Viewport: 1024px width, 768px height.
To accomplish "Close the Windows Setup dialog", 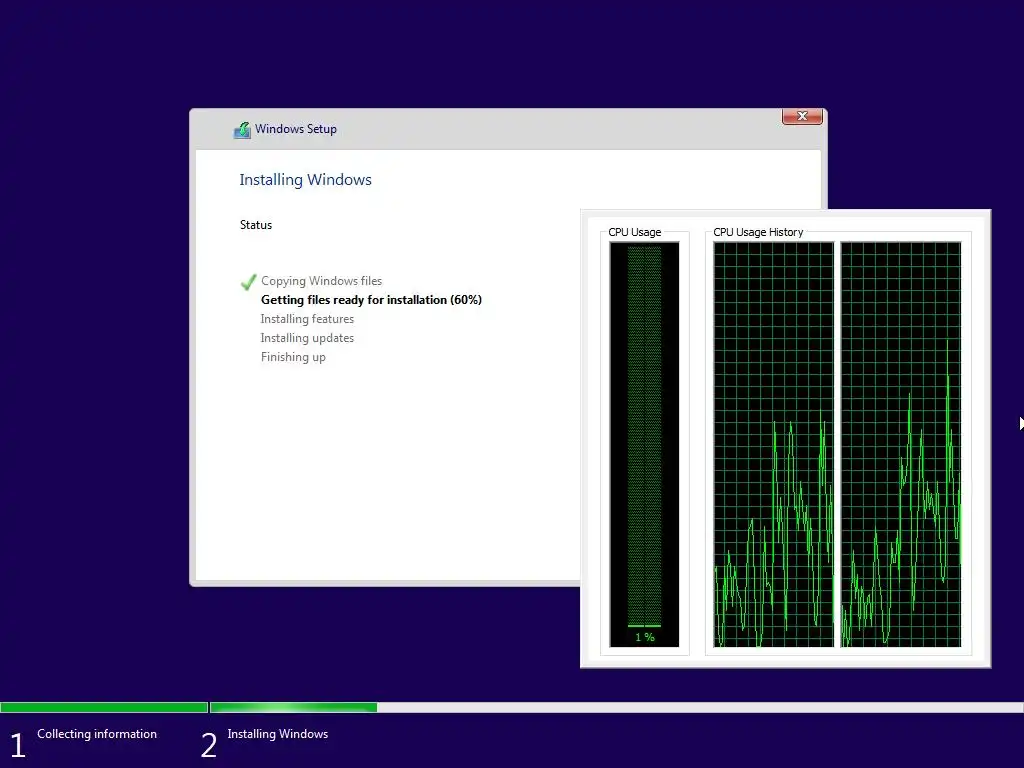I will click(x=802, y=116).
